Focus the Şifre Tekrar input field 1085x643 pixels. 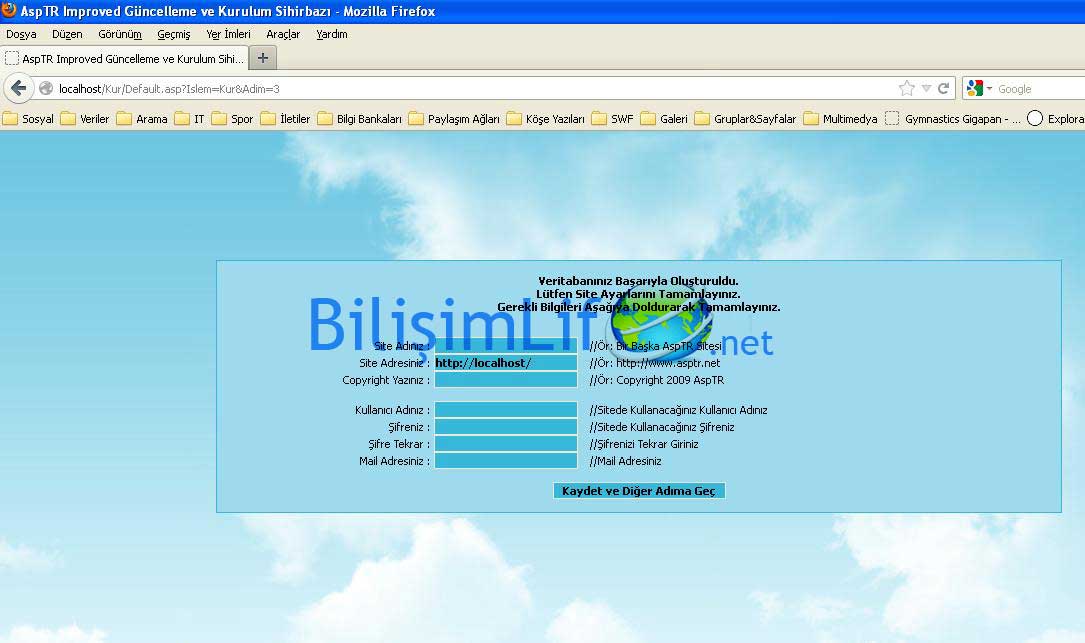click(x=506, y=444)
